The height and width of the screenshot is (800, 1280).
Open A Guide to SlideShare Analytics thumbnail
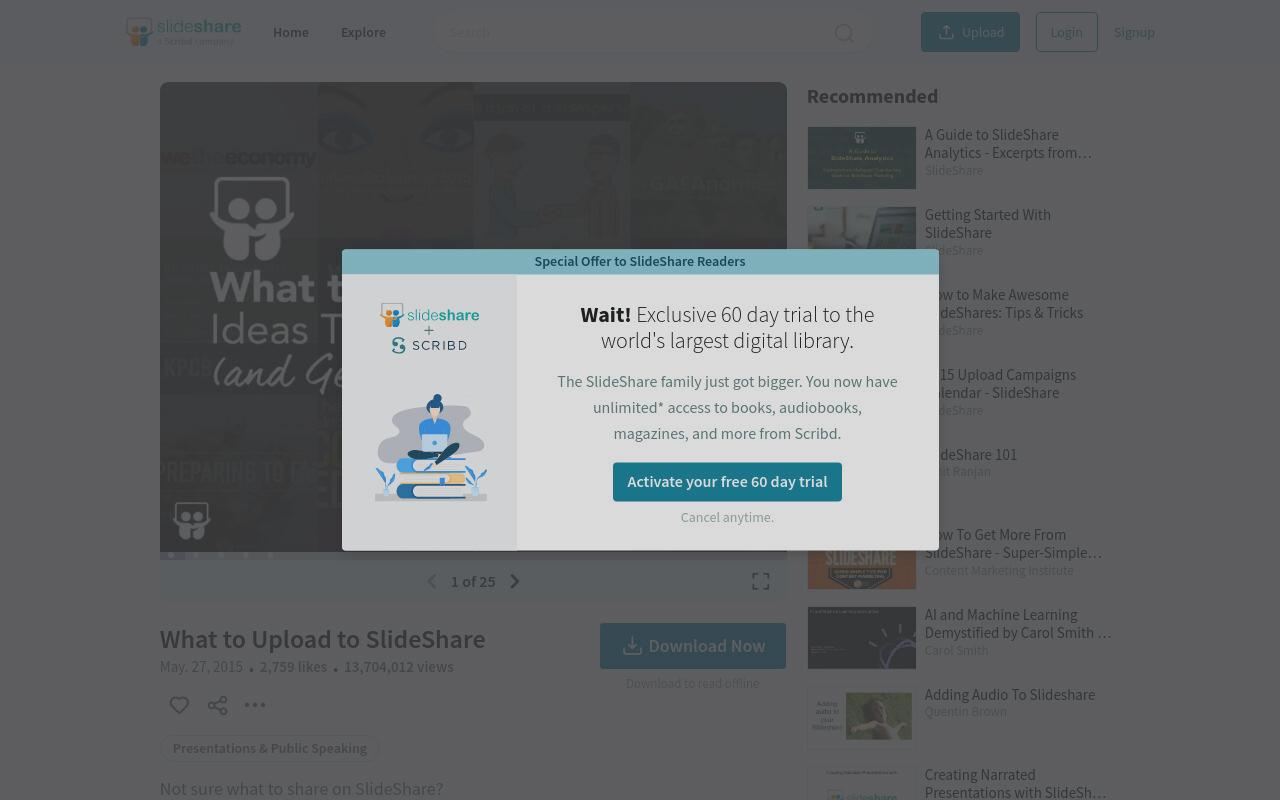[x=862, y=158]
